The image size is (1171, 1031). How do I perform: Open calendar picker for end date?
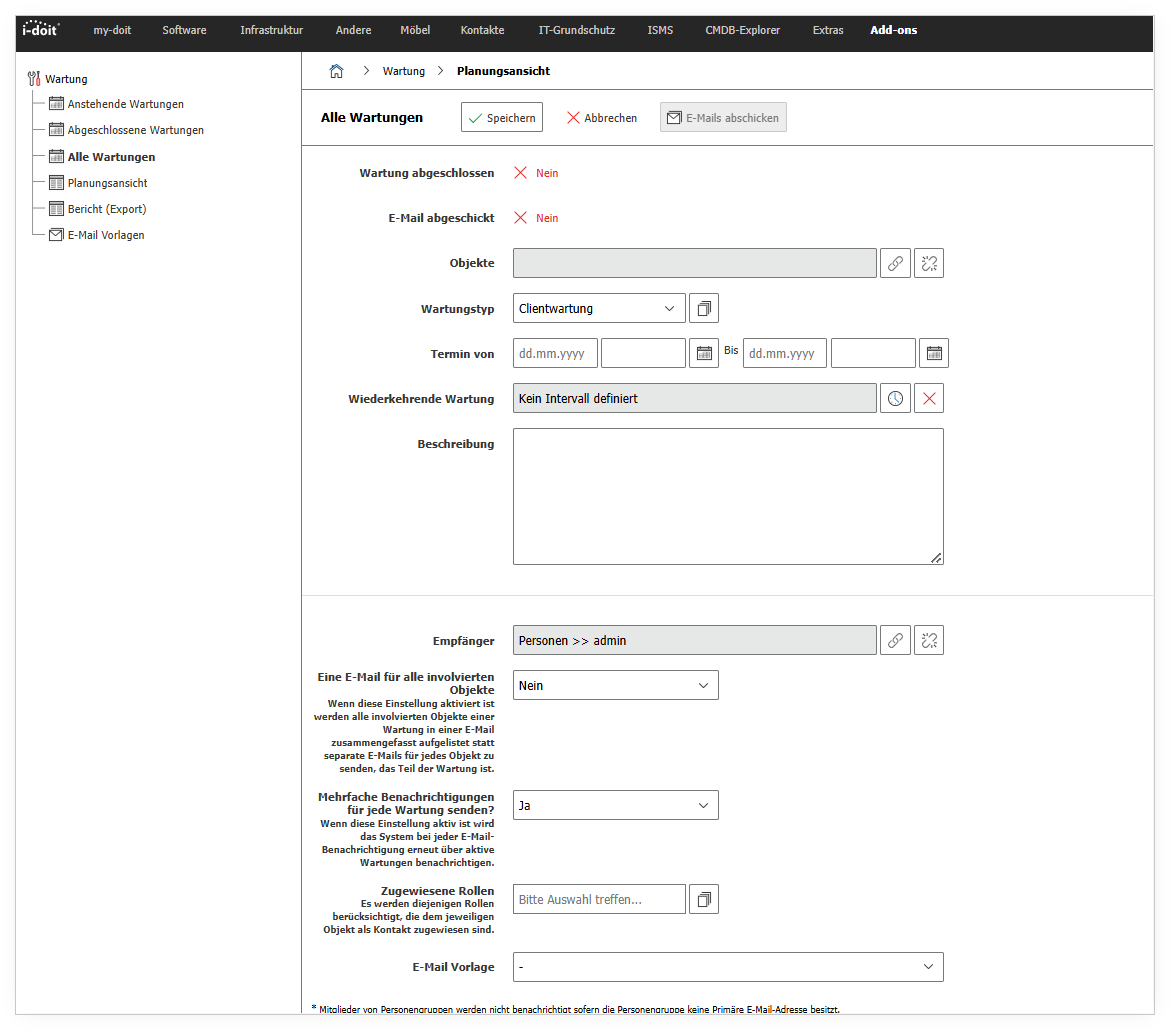[x=934, y=353]
